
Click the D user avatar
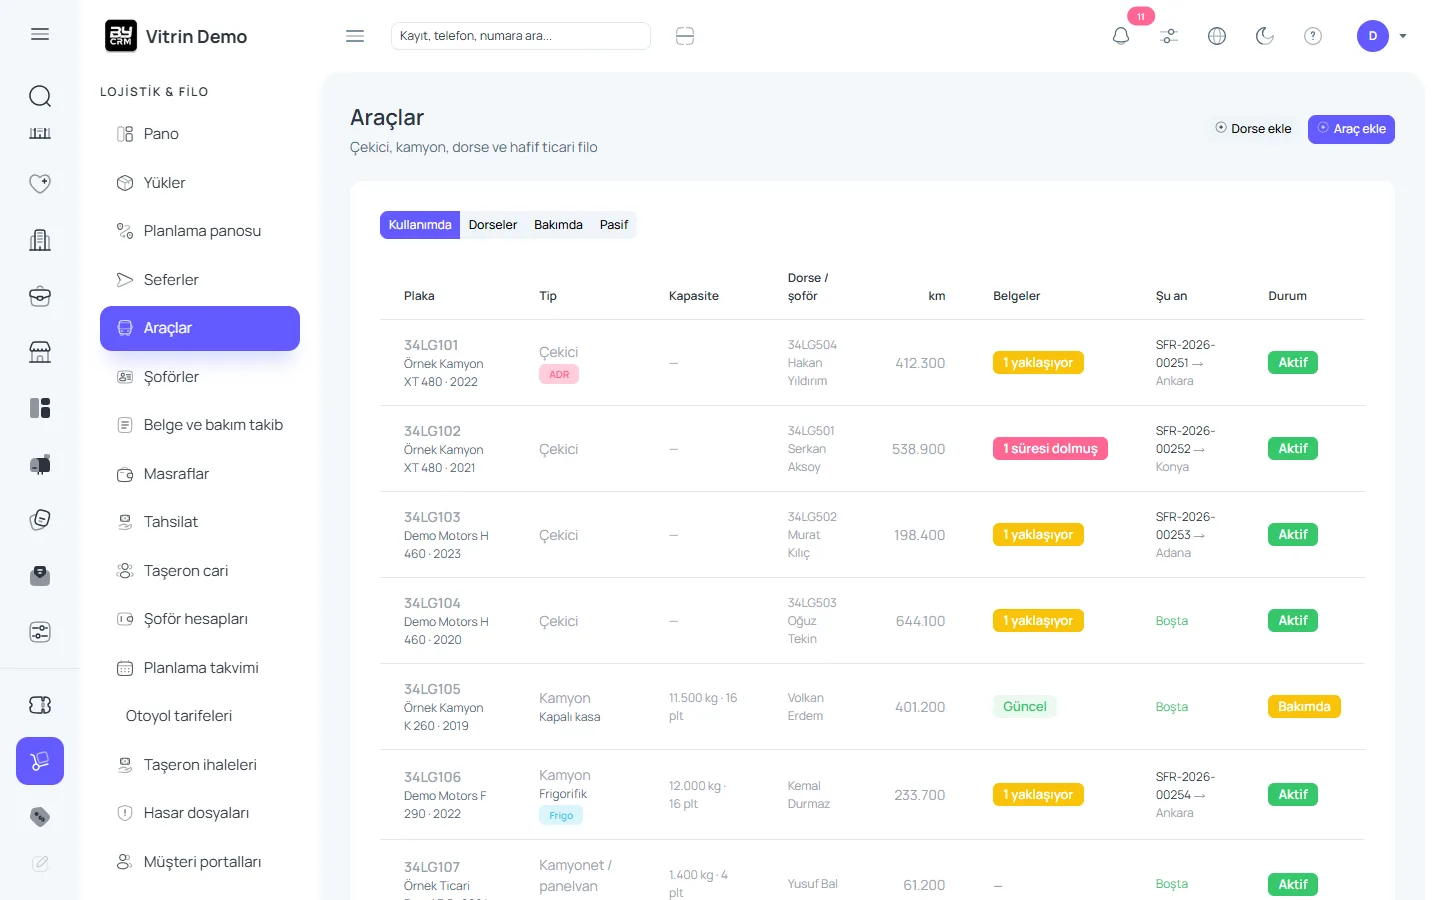(1373, 36)
